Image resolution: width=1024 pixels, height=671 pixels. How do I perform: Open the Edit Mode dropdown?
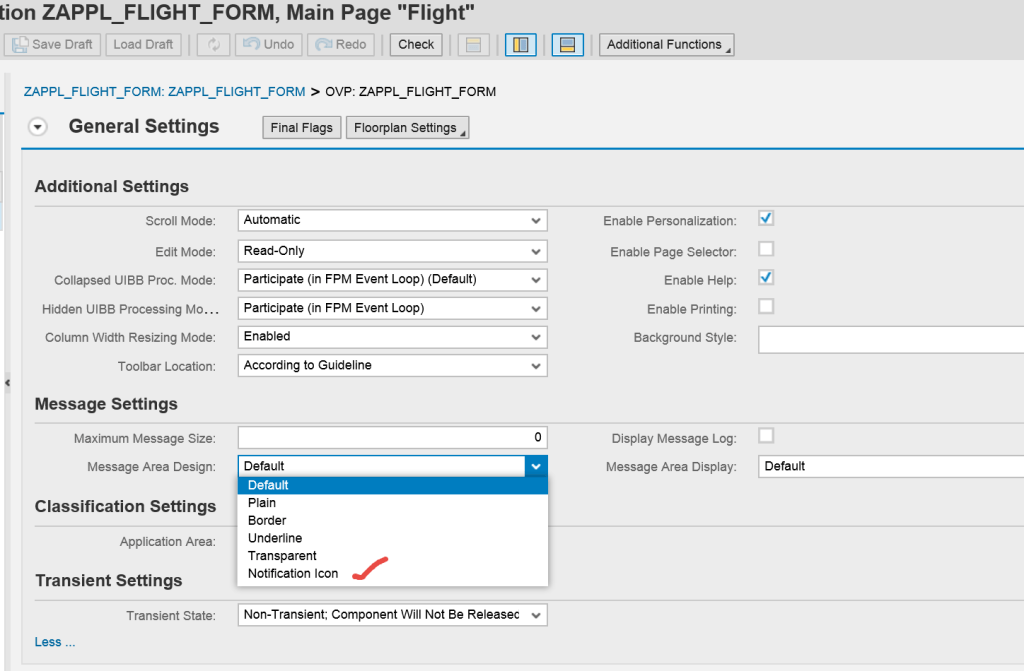click(392, 251)
